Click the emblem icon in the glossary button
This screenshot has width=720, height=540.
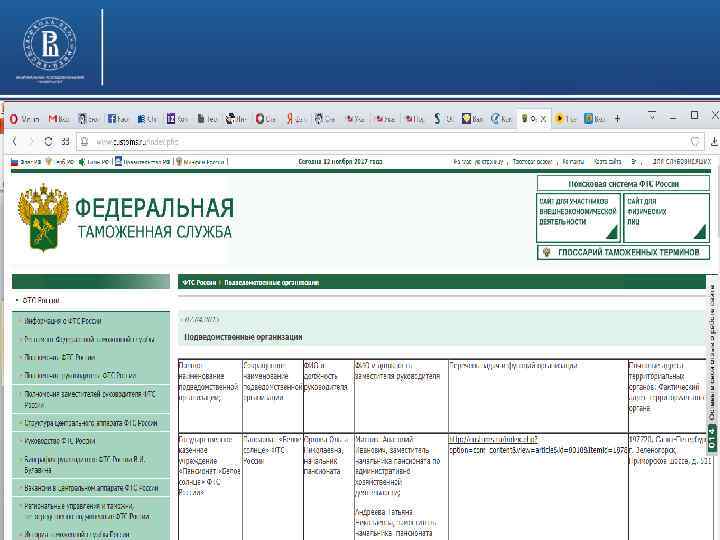coord(546,252)
